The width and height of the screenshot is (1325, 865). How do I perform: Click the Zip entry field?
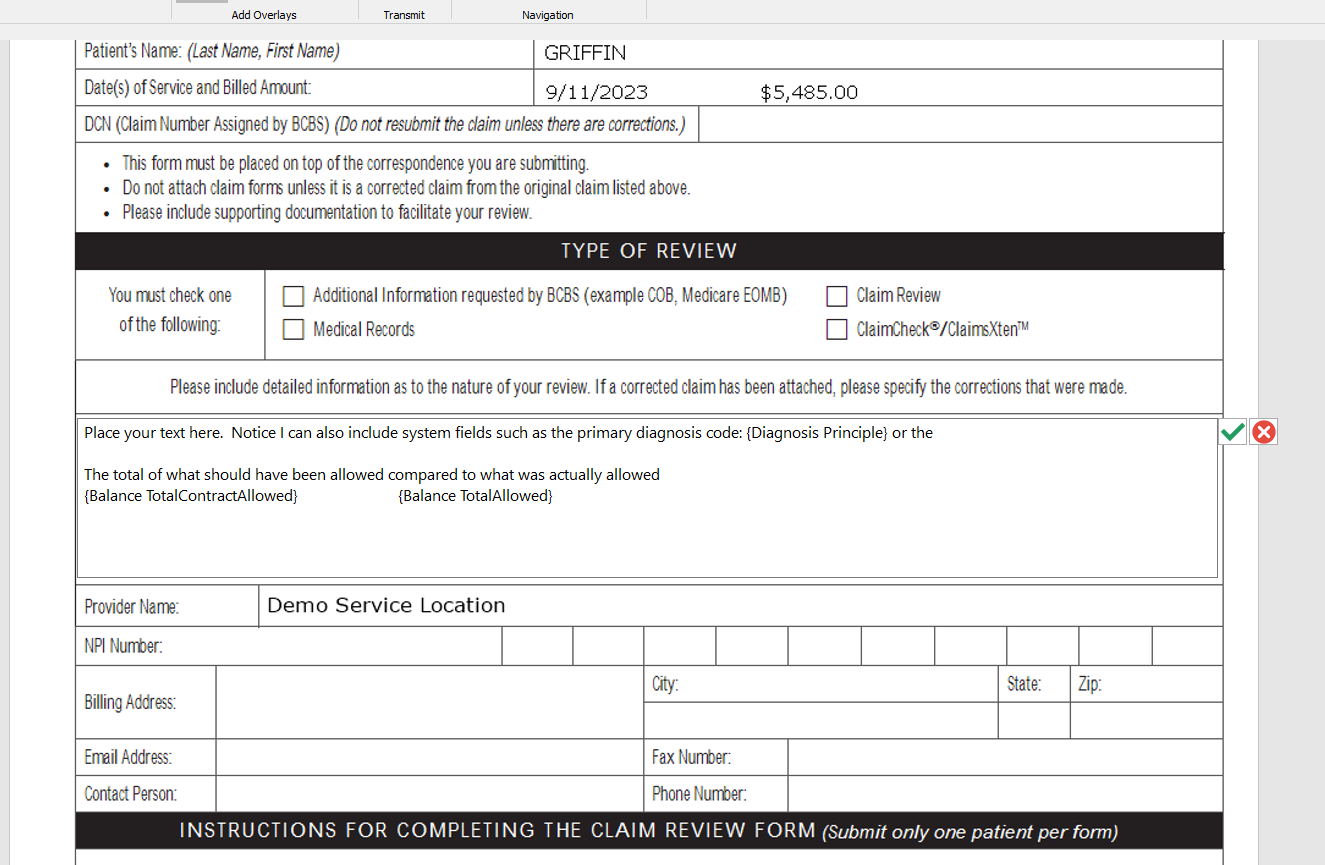[1146, 720]
